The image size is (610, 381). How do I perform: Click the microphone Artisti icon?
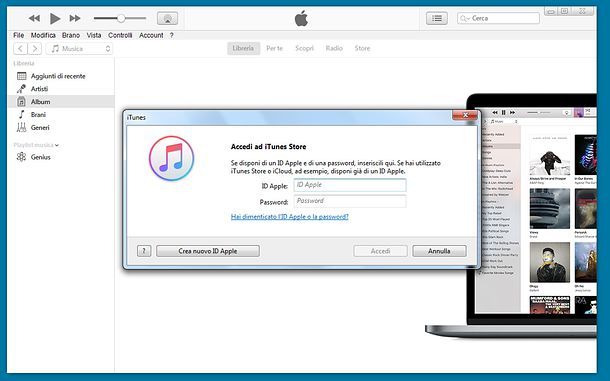(x=21, y=89)
